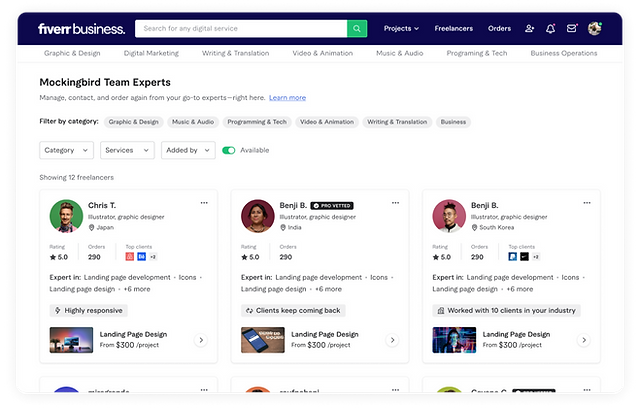This screenshot has height=408, width=640.
Task: Click the Mockingbird Team Experts heading
Action: pos(105,82)
